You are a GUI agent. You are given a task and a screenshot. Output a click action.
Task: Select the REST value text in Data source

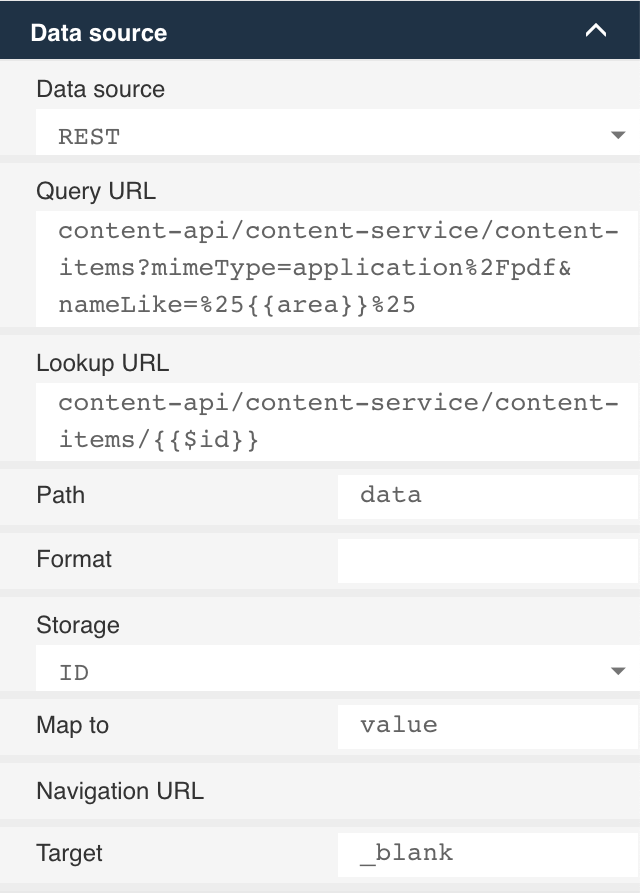(x=88, y=135)
